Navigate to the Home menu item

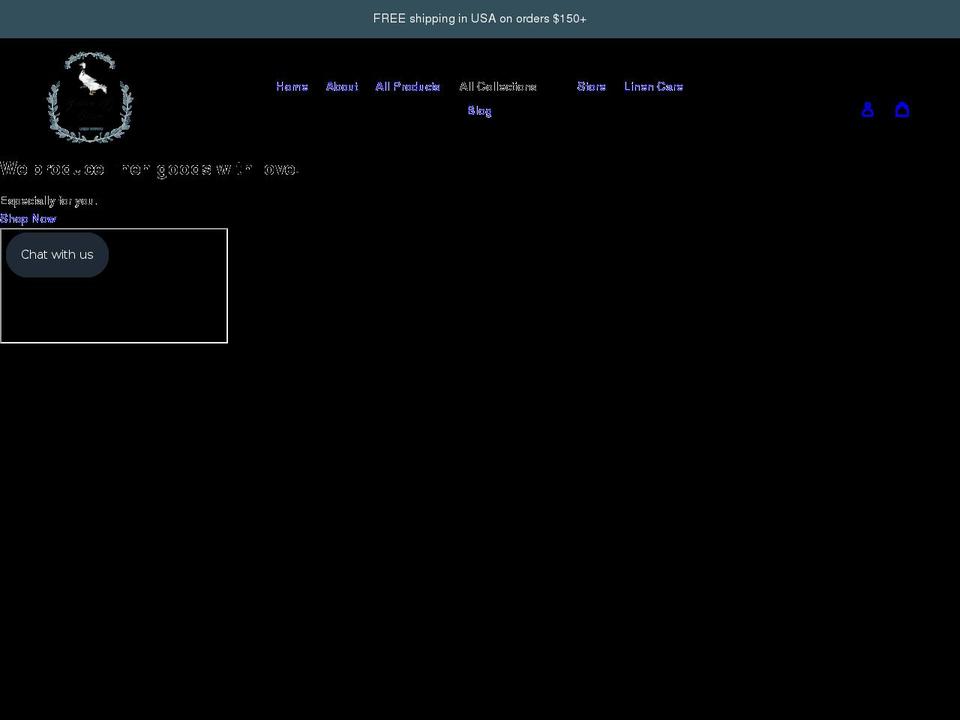[292, 86]
